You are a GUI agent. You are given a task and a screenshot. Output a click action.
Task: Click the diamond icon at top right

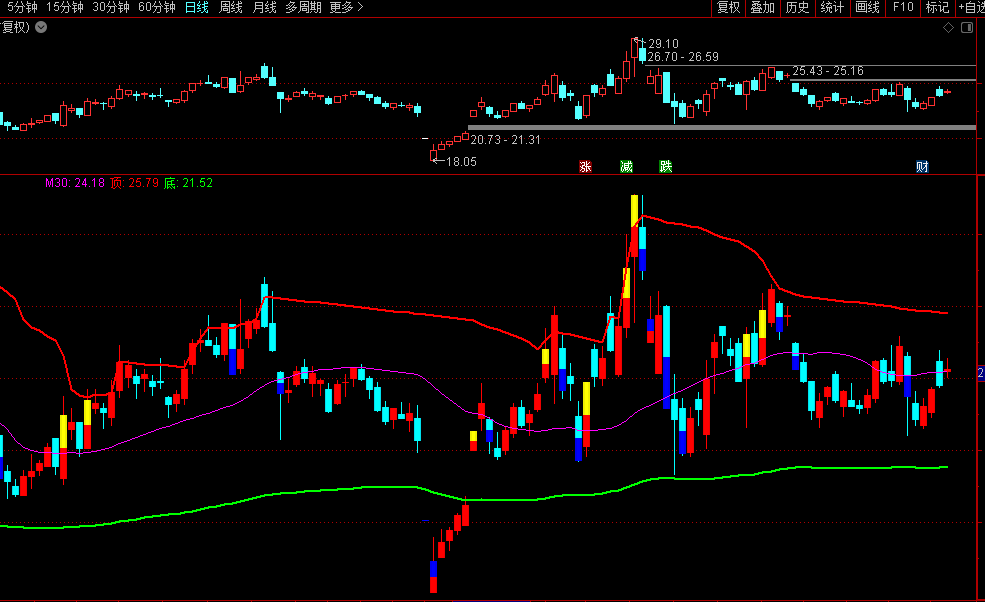[x=948, y=28]
